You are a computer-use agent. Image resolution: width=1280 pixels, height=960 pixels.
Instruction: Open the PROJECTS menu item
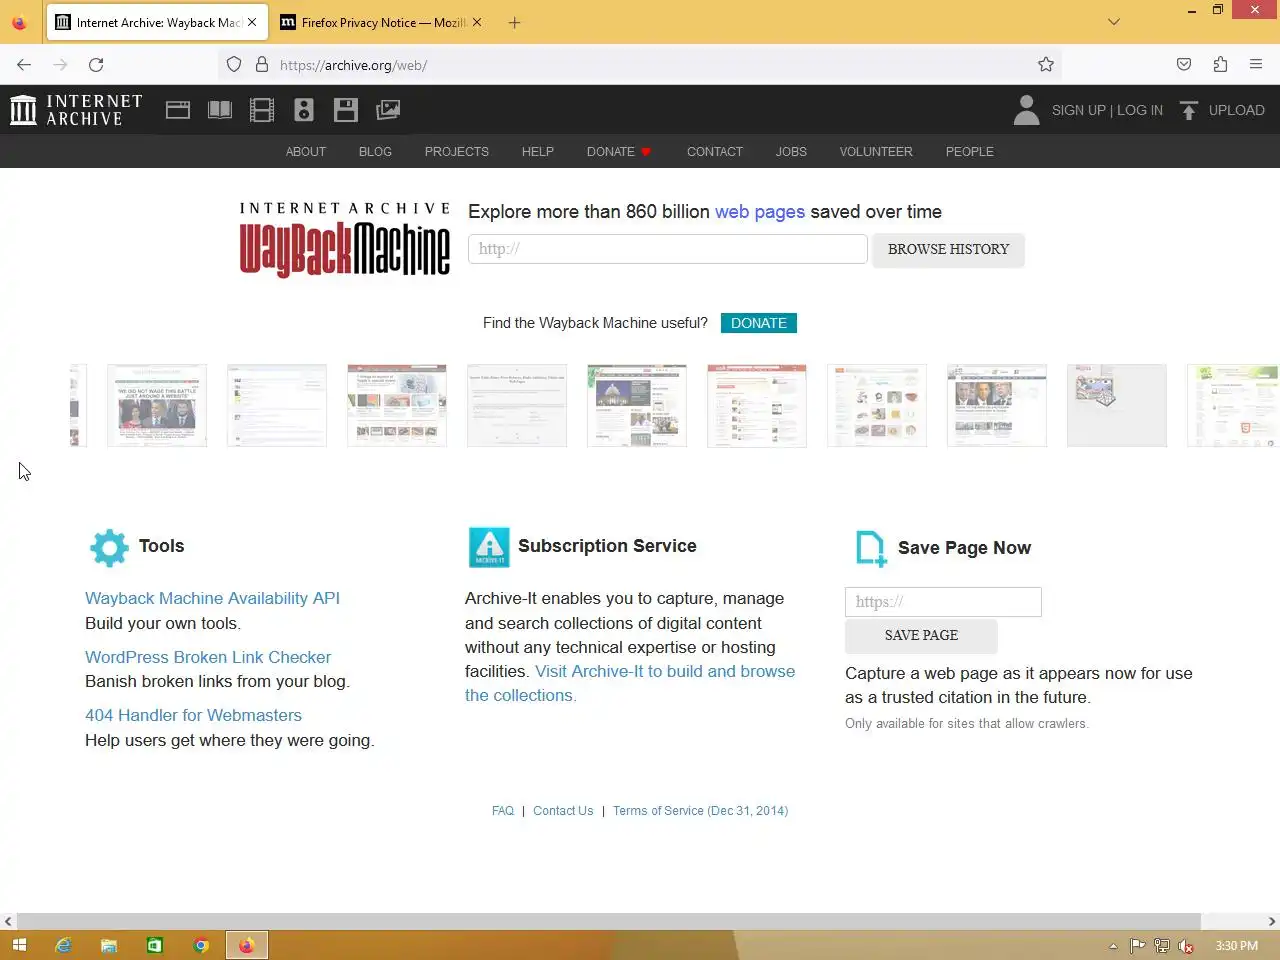click(457, 152)
